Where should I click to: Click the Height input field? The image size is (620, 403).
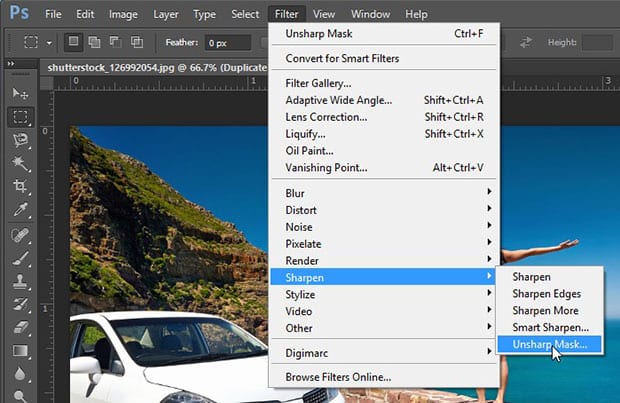coord(597,42)
